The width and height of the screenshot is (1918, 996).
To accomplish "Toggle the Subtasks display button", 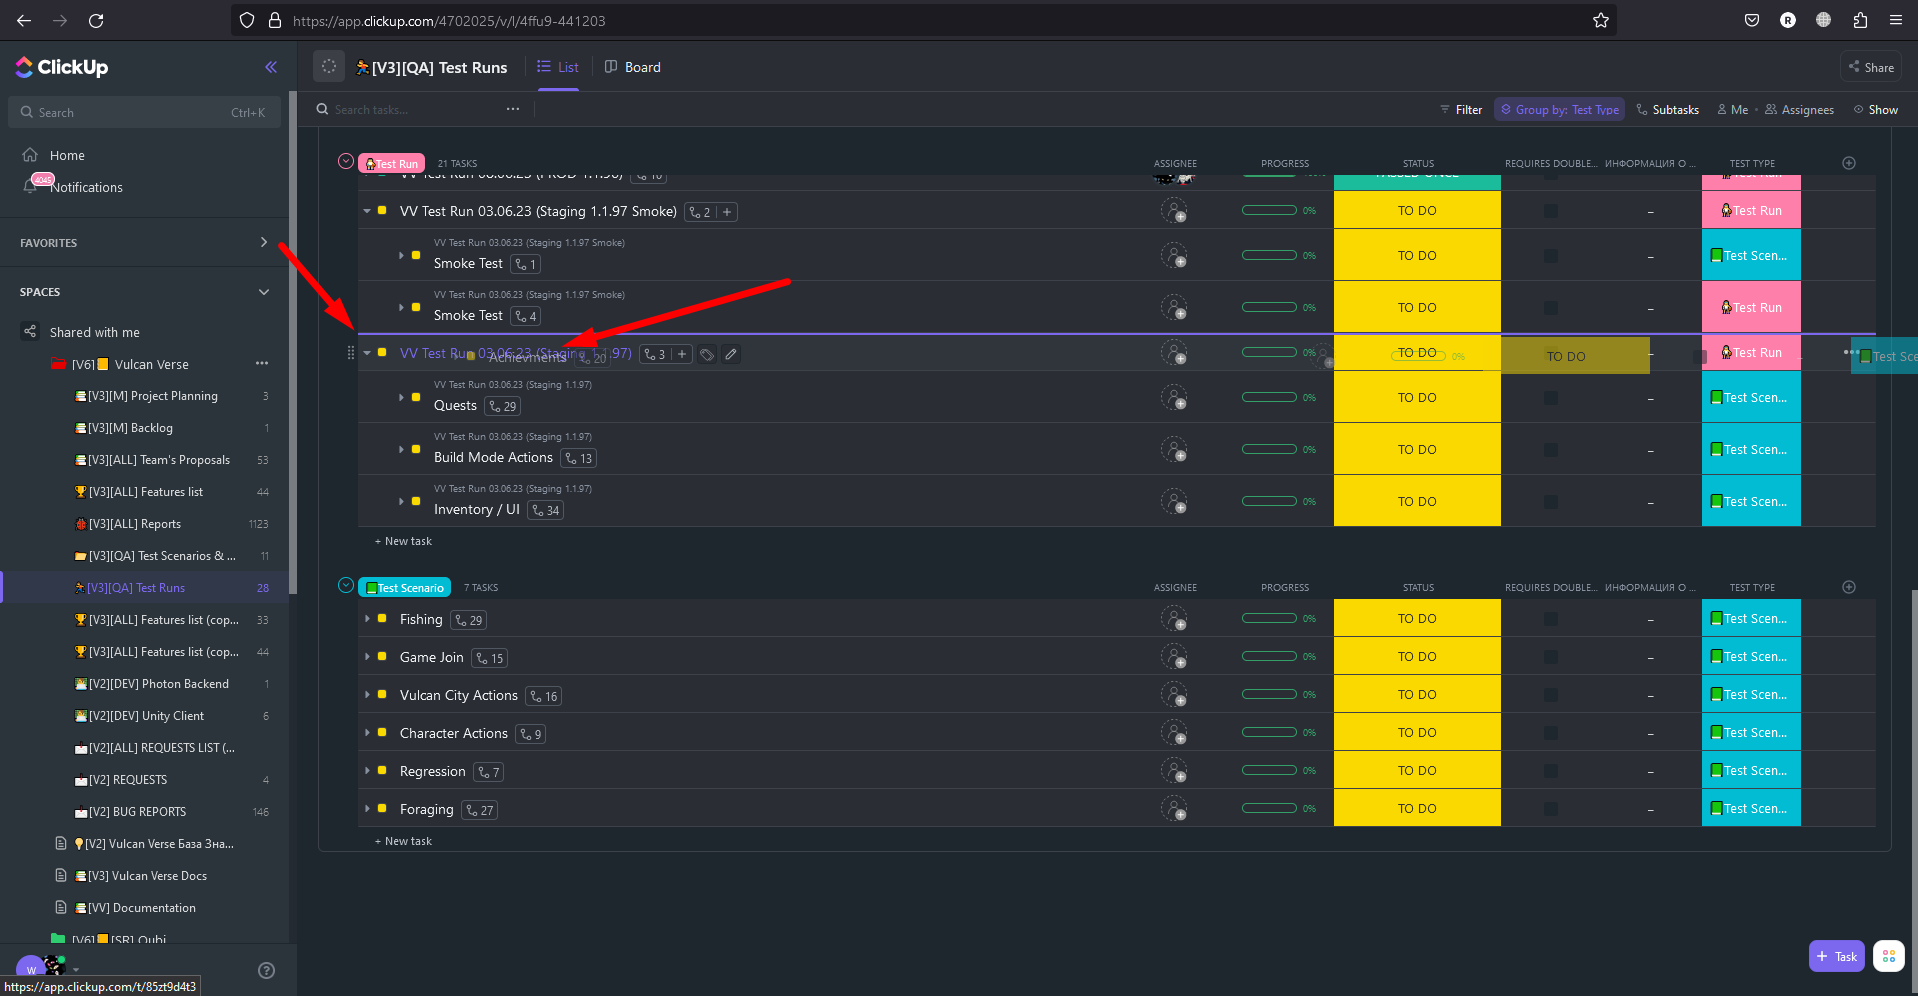I will pos(1667,109).
